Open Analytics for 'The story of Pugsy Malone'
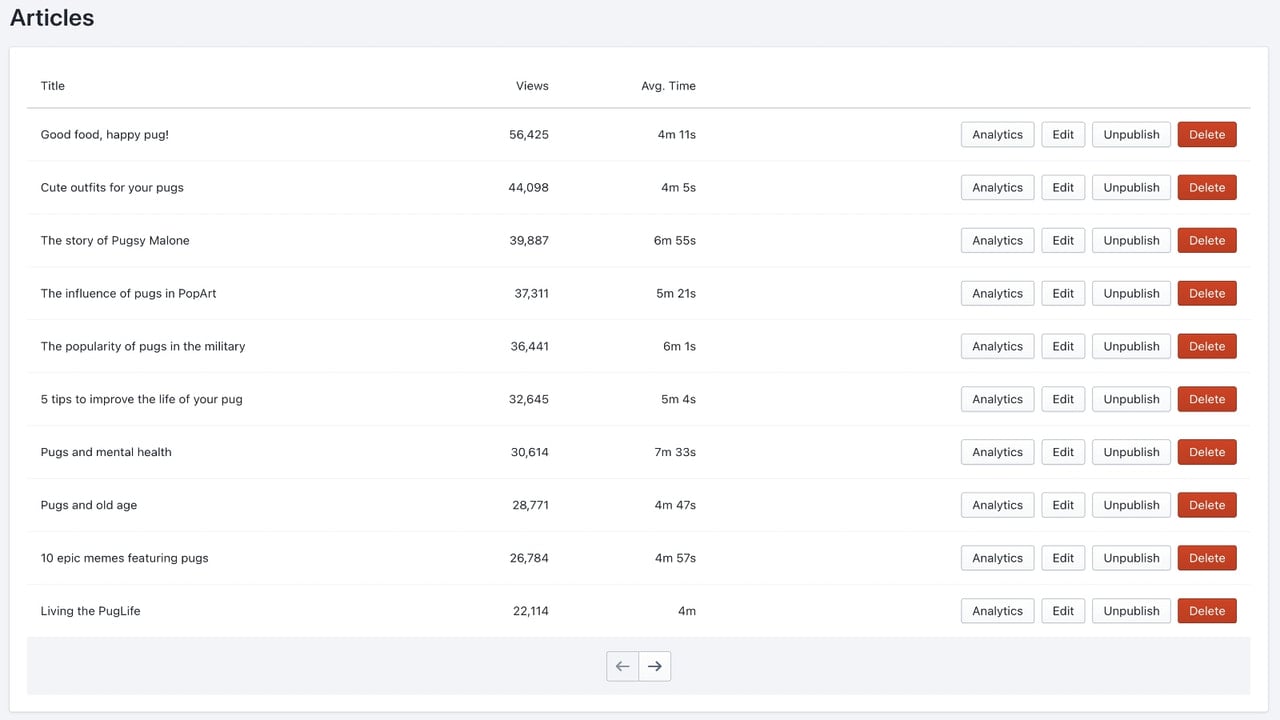Viewport: 1280px width, 720px height. tap(997, 241)
